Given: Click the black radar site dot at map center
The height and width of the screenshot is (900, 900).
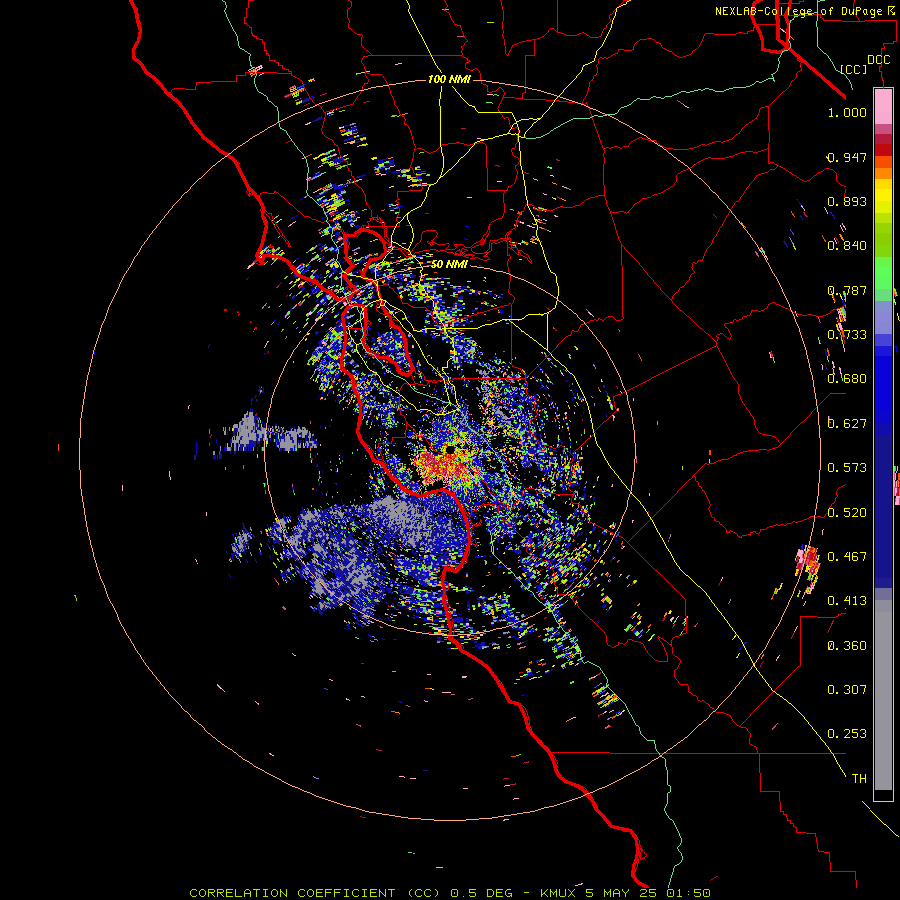Looking at the screenshot, I should [x=451, y=450].
